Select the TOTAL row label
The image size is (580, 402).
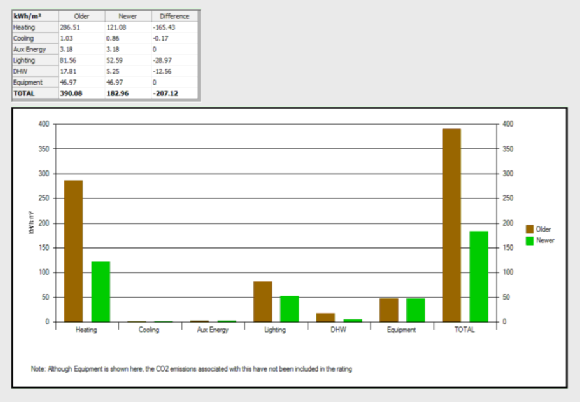pyautogui.click(x=35, y=93)
